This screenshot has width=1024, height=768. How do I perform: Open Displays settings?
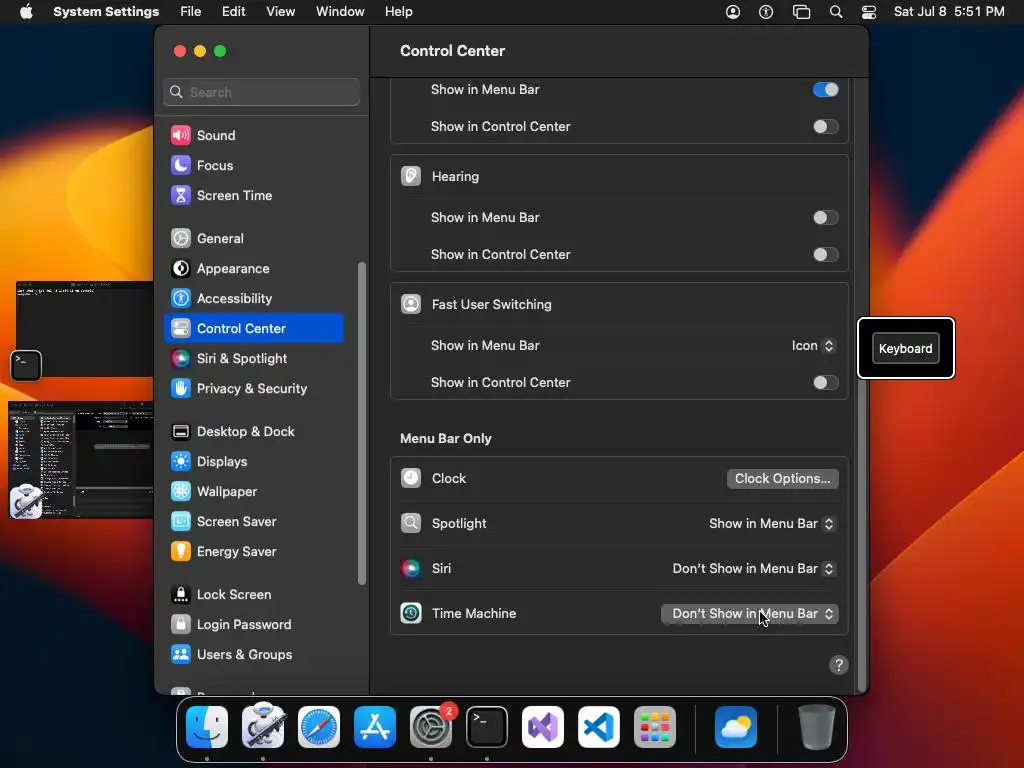tap(254, 462)
